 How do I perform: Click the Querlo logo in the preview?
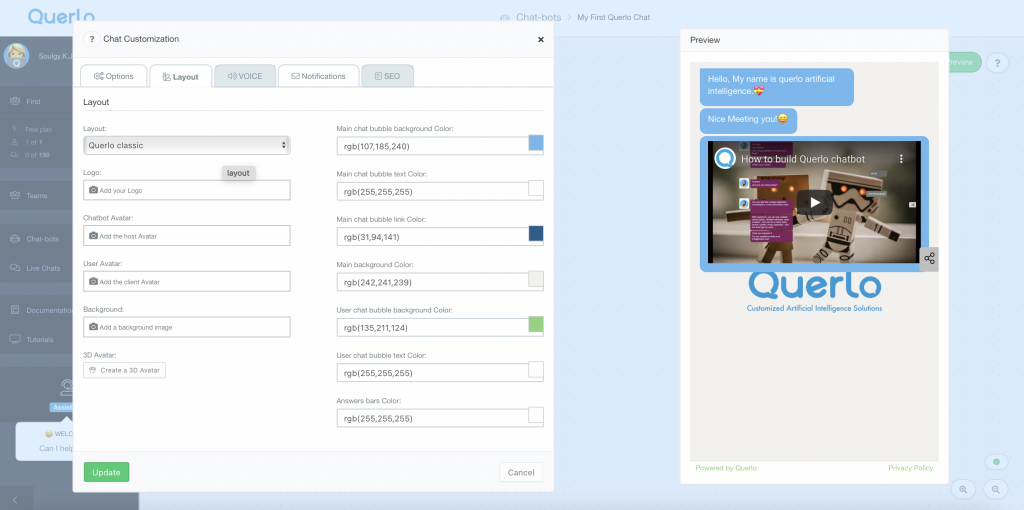click(814, 292)
